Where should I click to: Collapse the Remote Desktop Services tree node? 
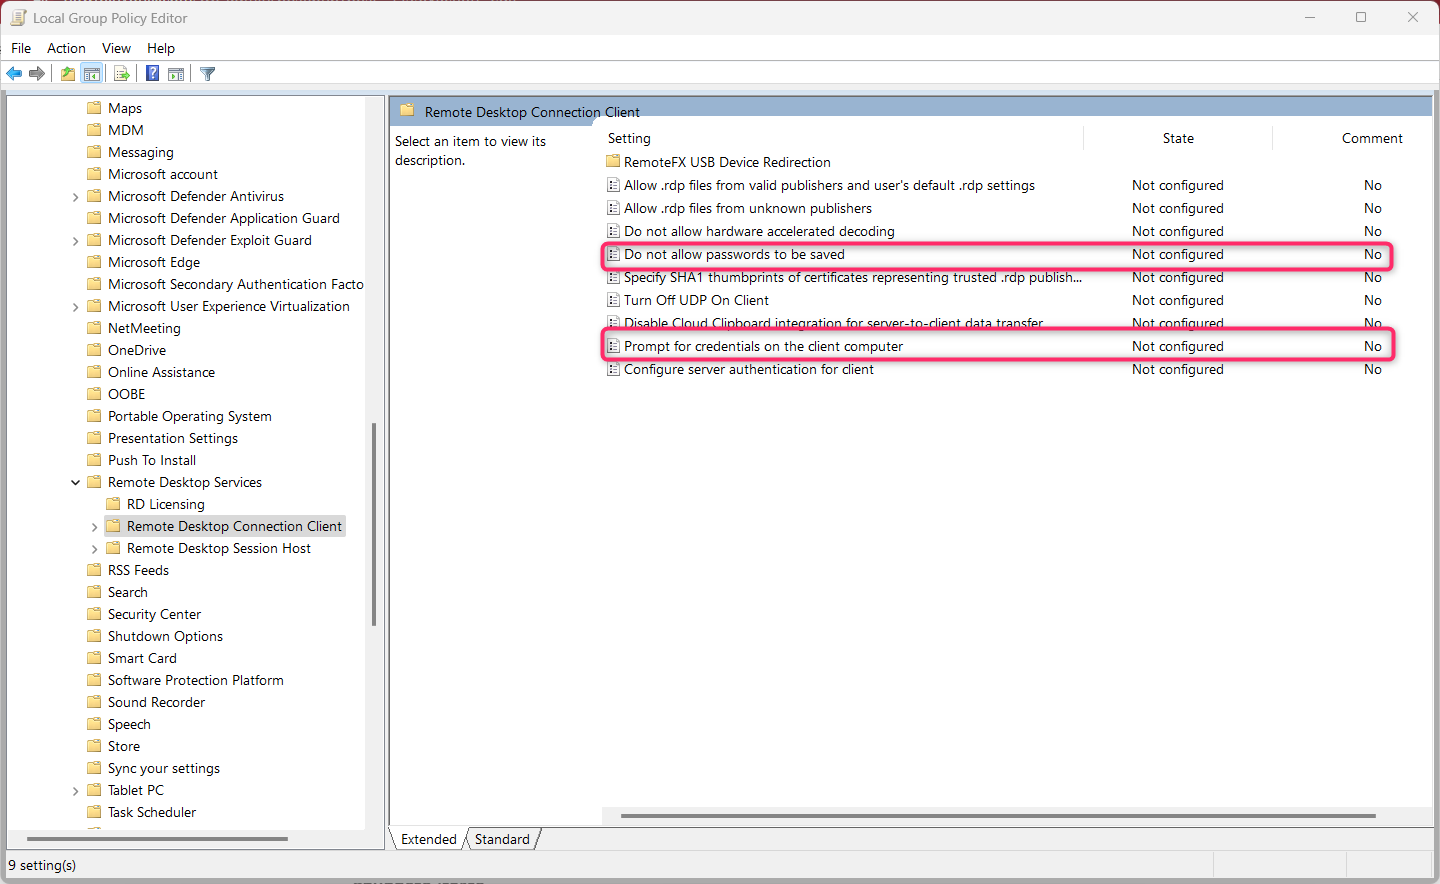(x=76, y=483)
